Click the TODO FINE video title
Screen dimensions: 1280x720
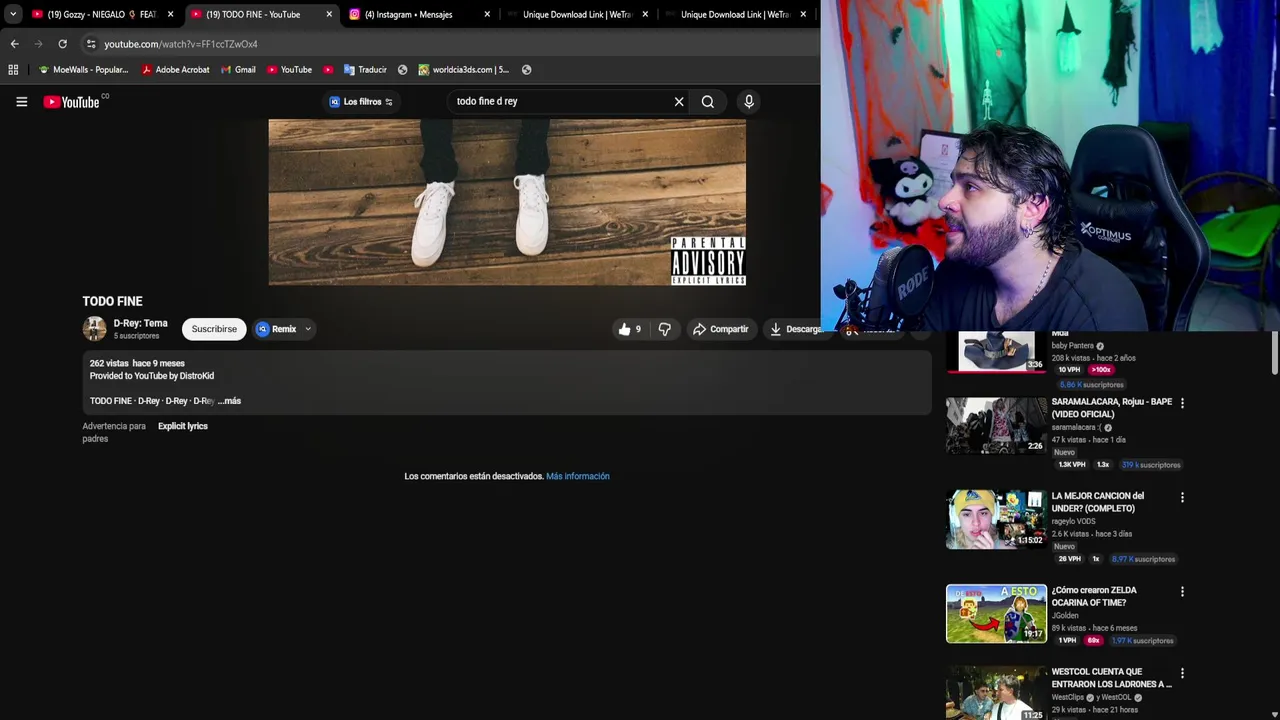coord(112,301)
